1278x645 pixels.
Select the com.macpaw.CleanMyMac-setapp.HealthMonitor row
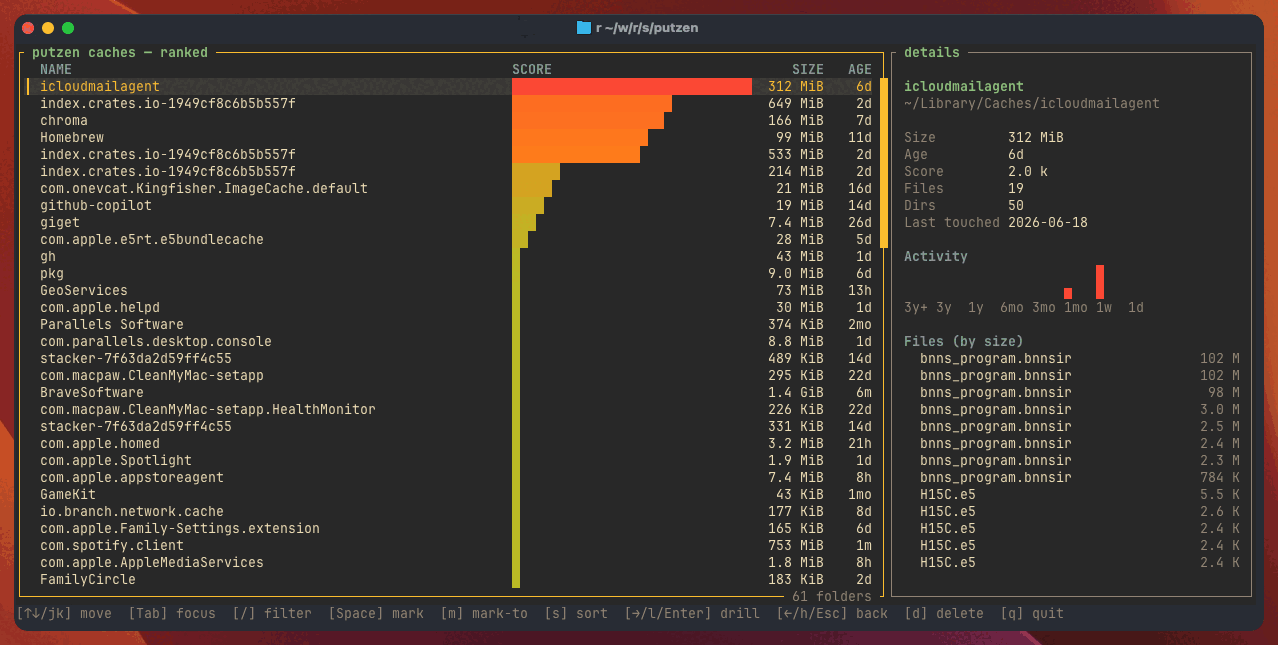point(451,410)
